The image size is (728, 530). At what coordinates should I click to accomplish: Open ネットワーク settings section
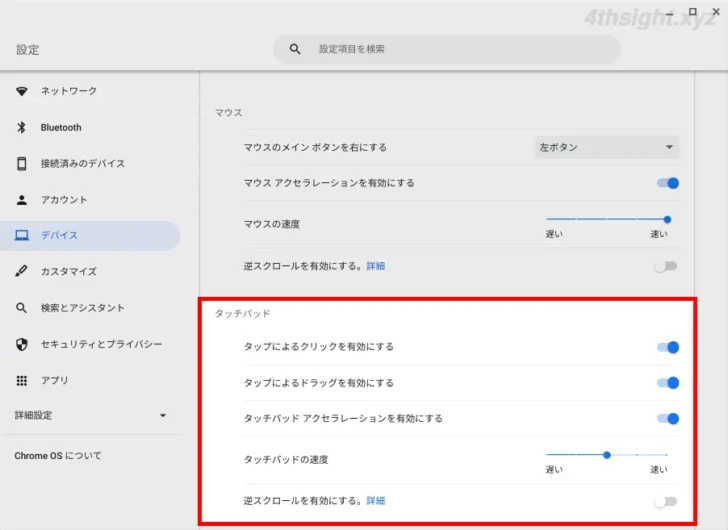click(x=90, y=91)
